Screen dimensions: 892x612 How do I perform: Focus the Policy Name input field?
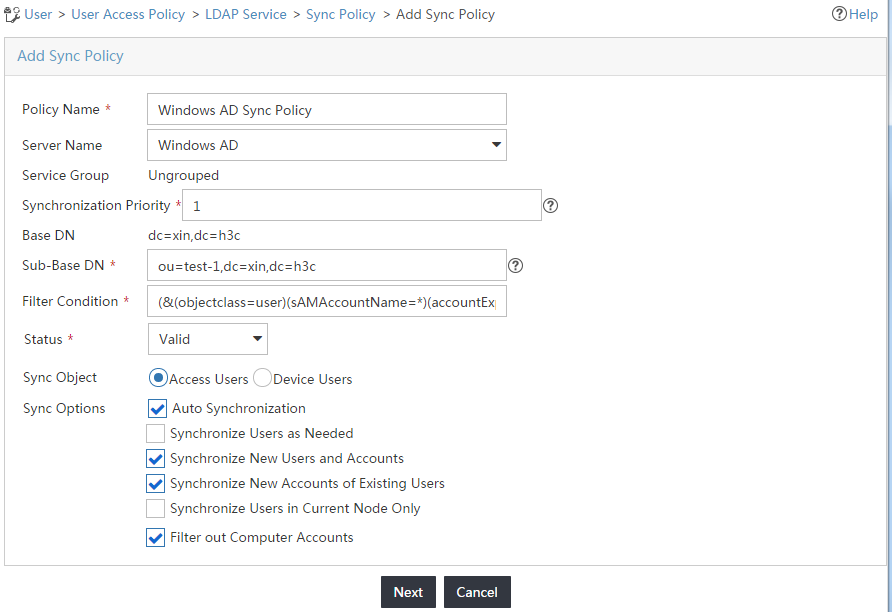327,109
